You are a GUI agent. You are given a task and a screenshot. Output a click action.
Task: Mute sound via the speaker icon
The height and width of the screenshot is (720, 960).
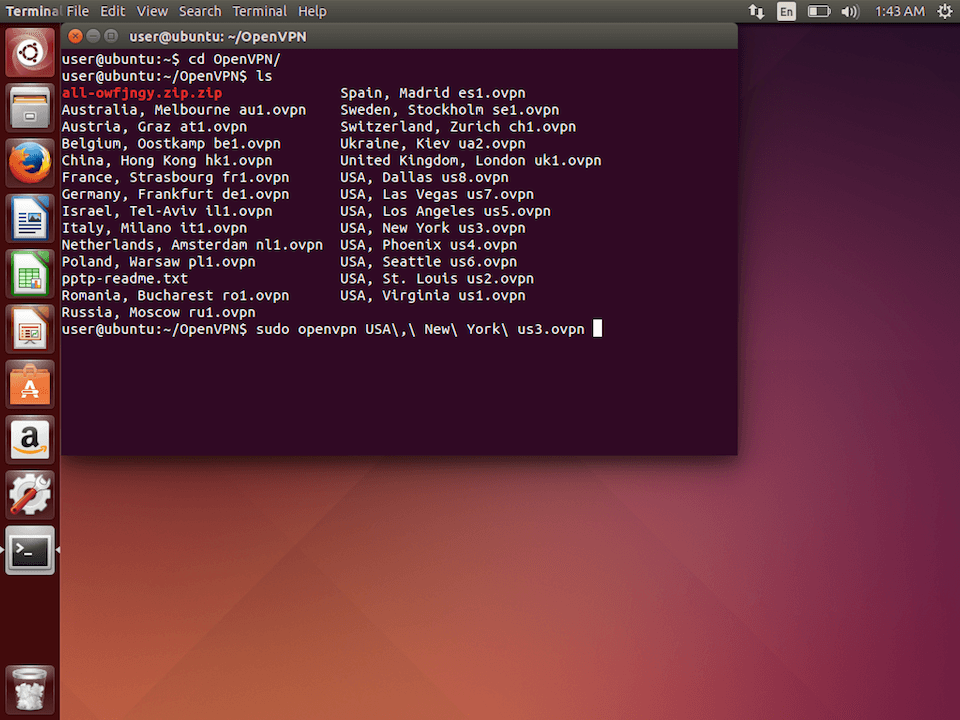[x=851, y=11]
